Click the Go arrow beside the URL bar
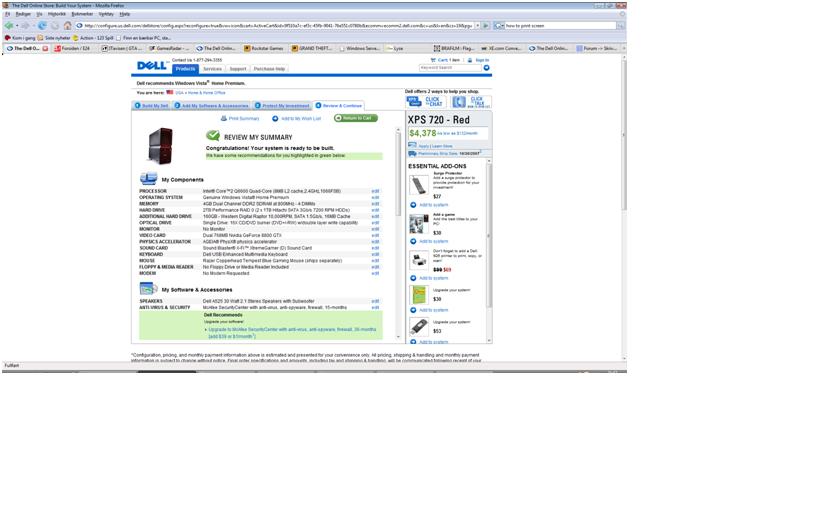This screenshot has width=840, height=525. coord(486,25)
